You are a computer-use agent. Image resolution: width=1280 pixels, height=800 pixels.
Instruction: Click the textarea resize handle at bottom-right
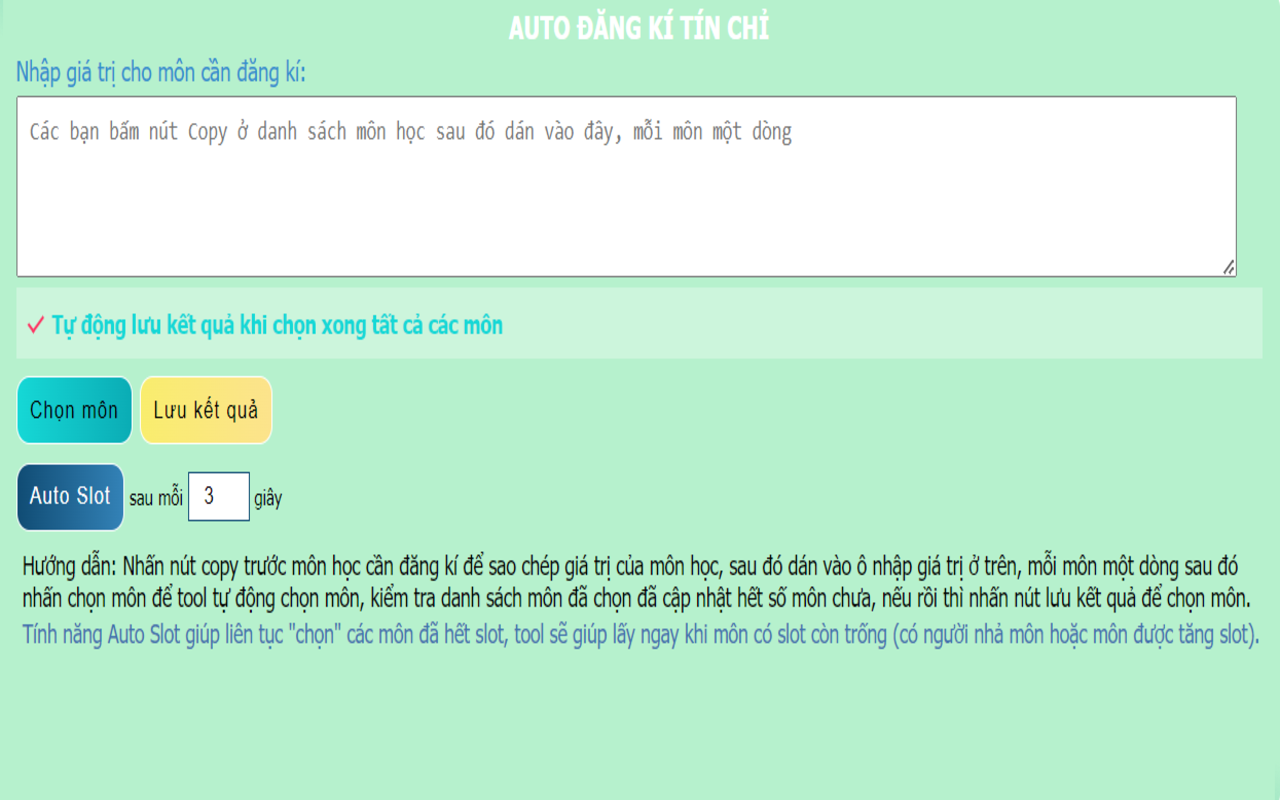[1230, 268]
